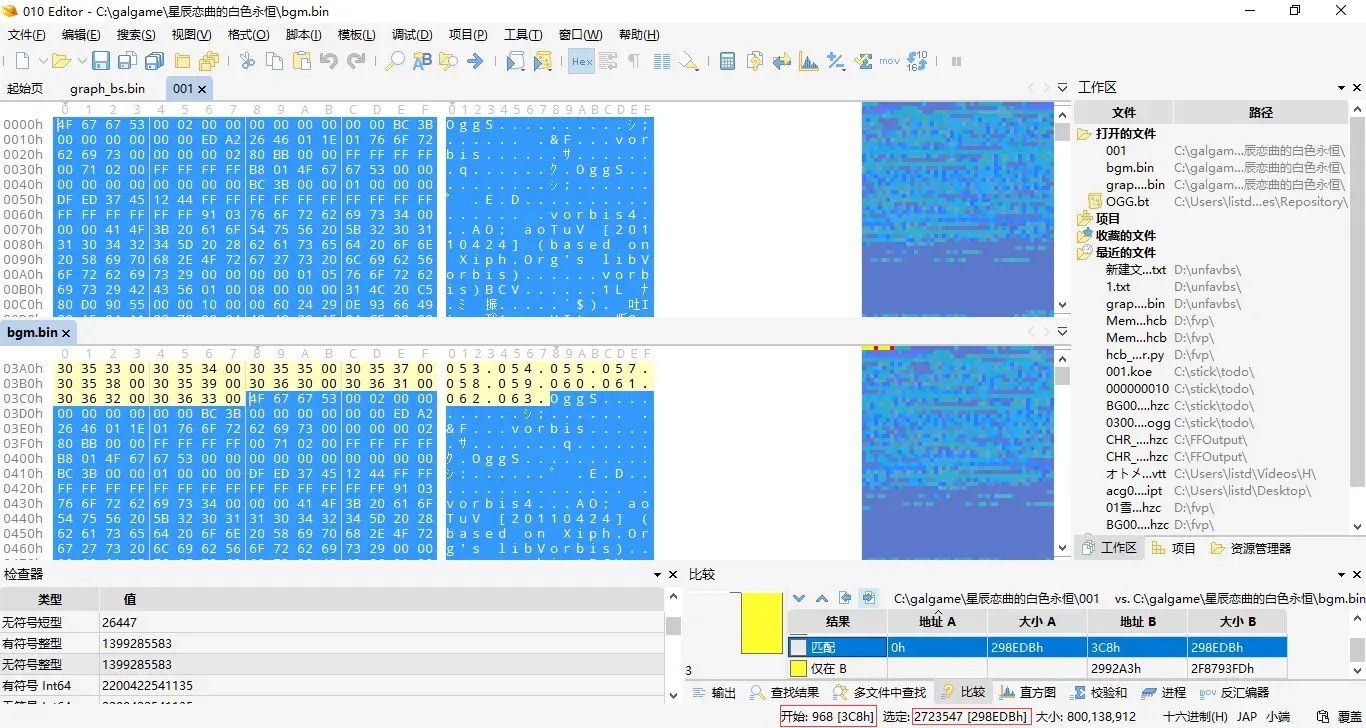Image resolution: width=1366 pixels, height=728 pixels.
Task: Open the 工作区 panel options dropdown arrow
Action: (x=1342, y=88)
